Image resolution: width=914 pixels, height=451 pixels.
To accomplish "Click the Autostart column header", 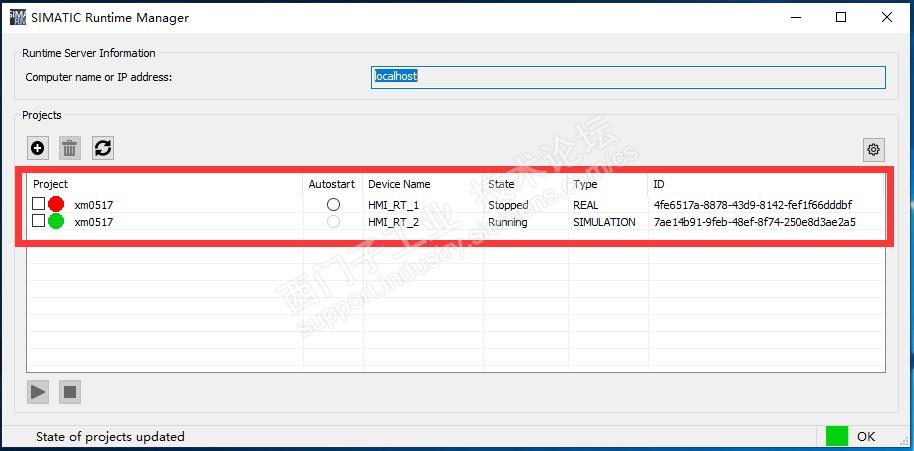I will [x=332, y=184].
